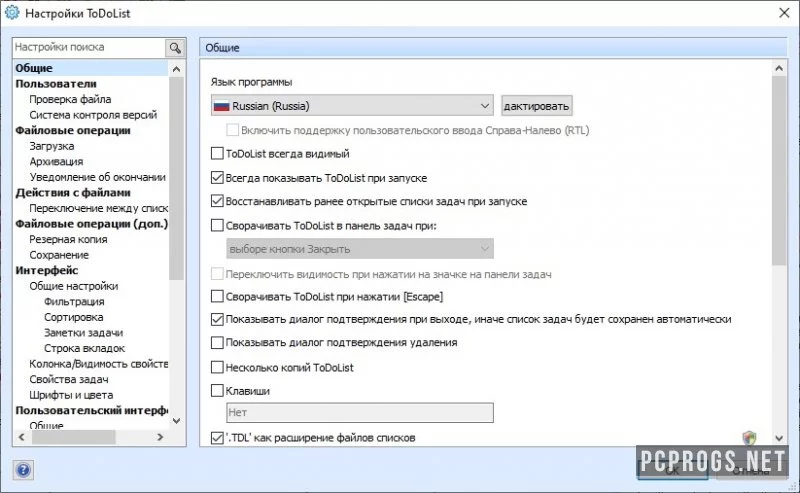Click tree horizontal scrollbar right arrow
This screenshot has width=800, height=493.
tap(160, 437)
